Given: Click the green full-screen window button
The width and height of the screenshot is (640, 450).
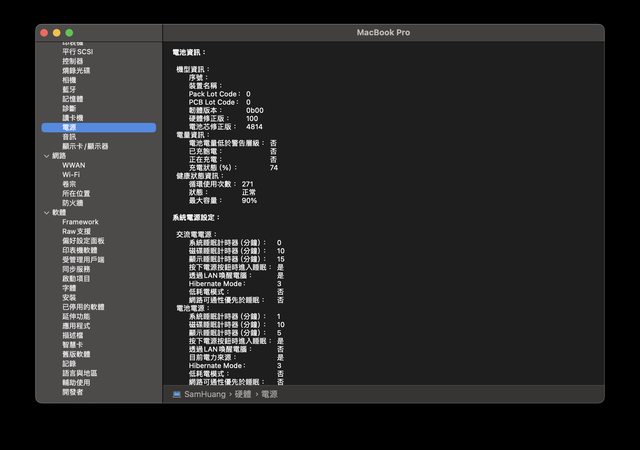Looking at the screenshot, I should (69, 33).
